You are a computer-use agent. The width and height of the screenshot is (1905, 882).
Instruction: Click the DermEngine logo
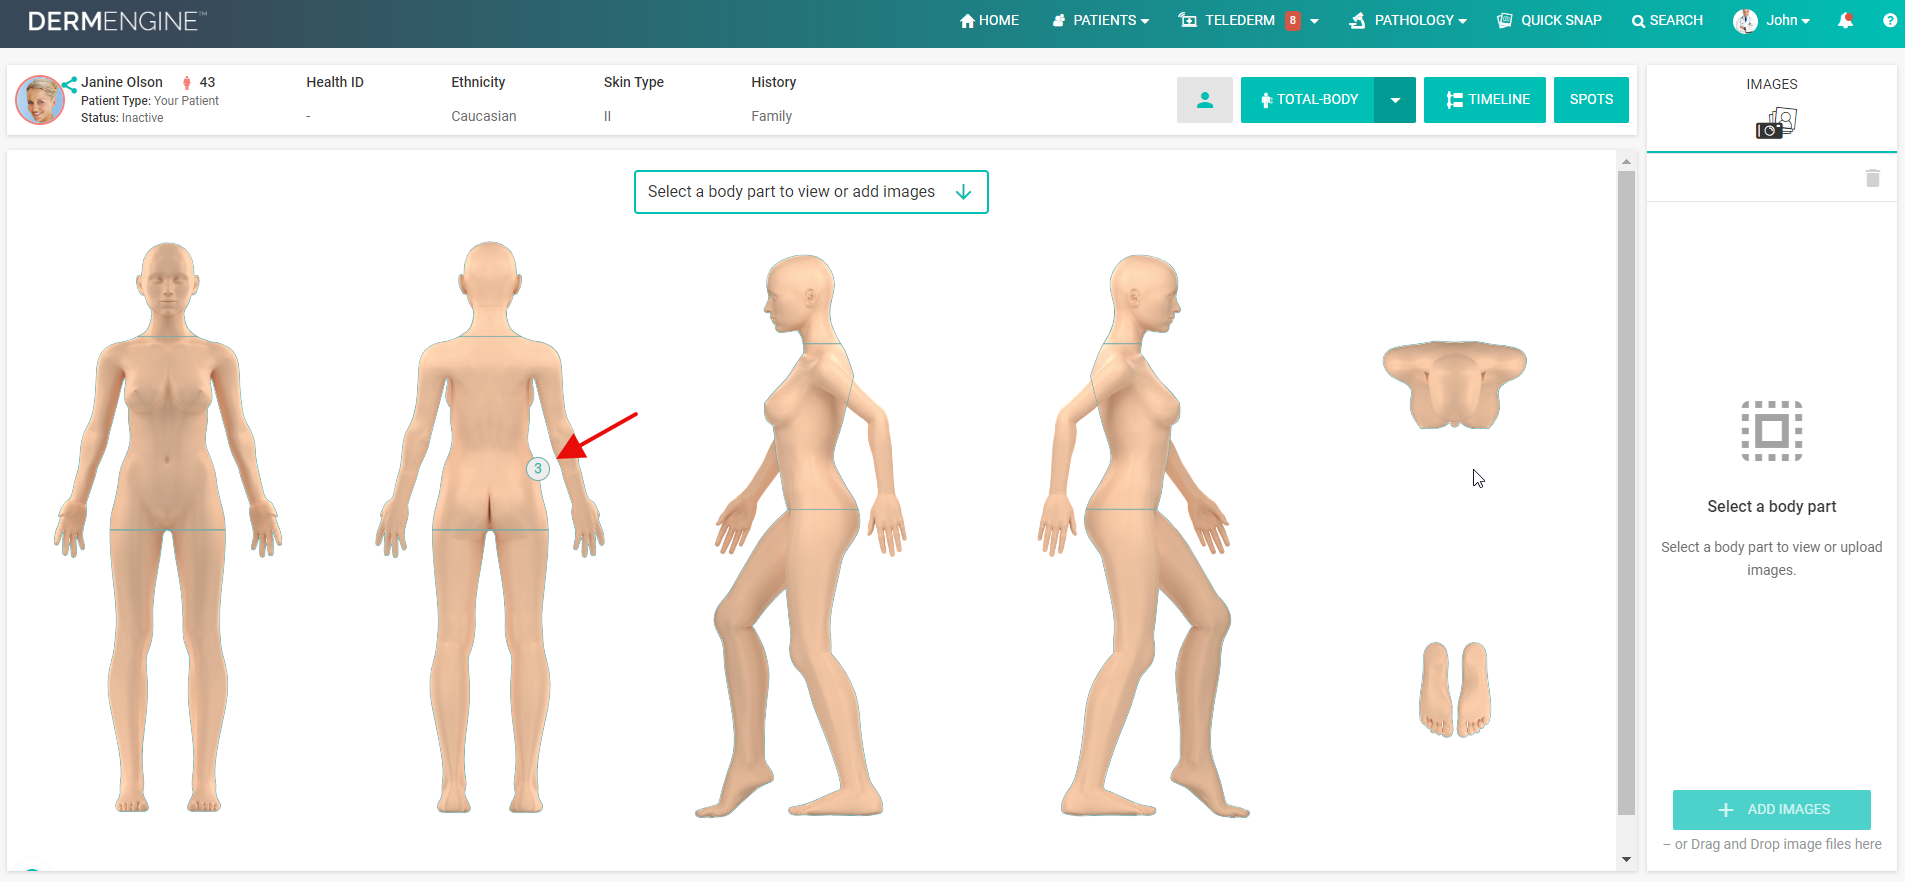point(117,21)
